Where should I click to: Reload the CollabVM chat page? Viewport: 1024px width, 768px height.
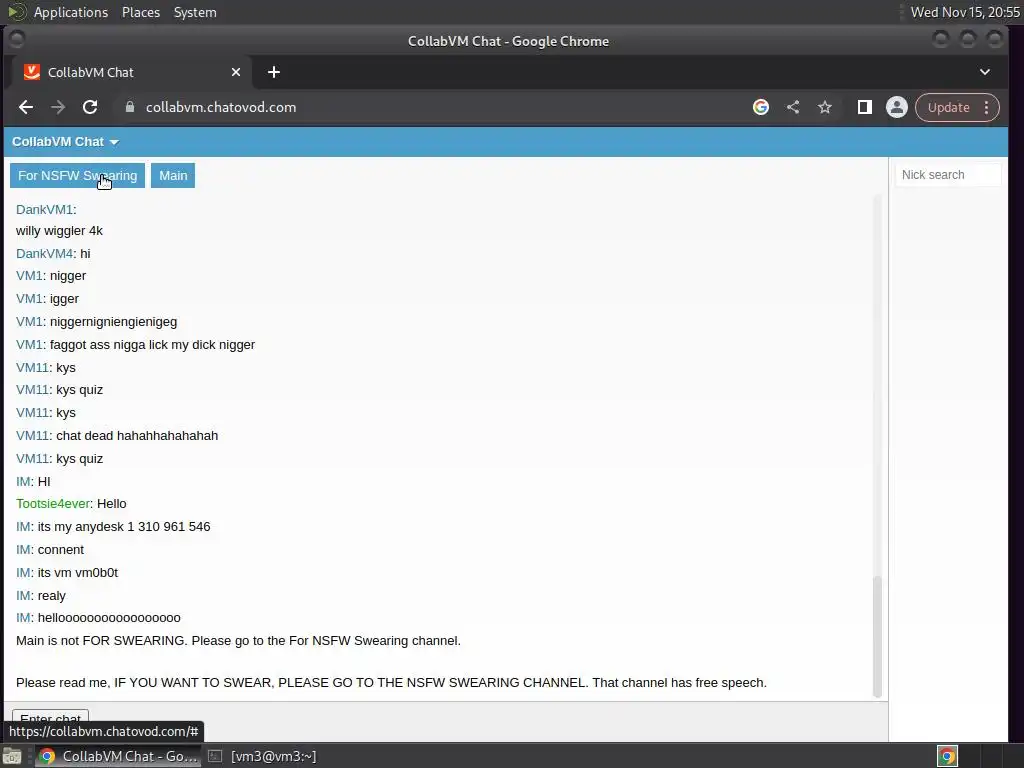point(90,107)
